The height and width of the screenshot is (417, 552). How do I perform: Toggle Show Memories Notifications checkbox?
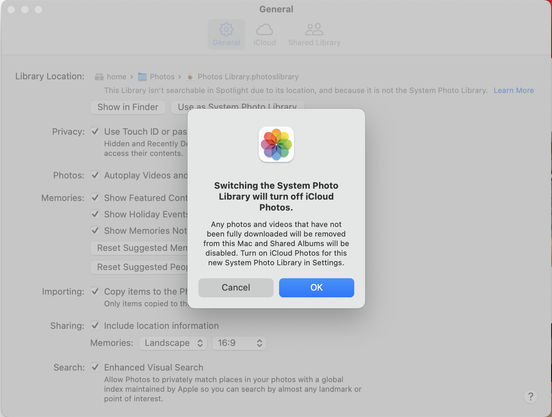(x=95, y=230)
